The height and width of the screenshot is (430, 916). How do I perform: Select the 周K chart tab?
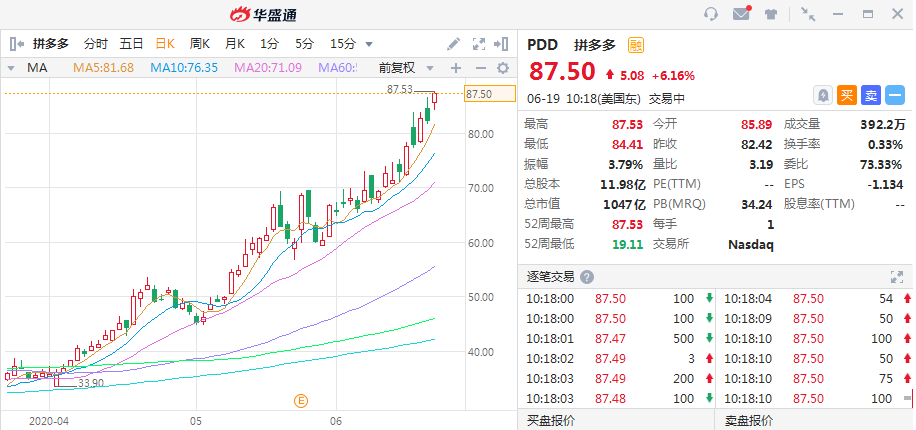click(x=200, y=44)
